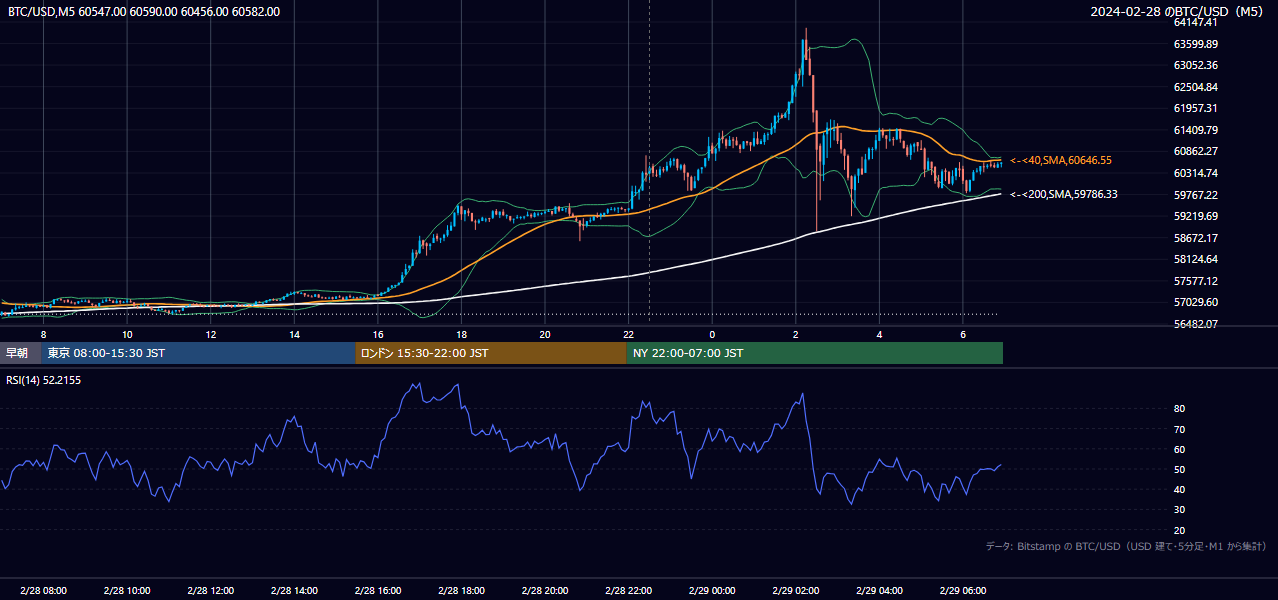This screenshot has height=600, width=1278.
Task: Click the 63599.89 price axis value
Action: click(1195, 44)
